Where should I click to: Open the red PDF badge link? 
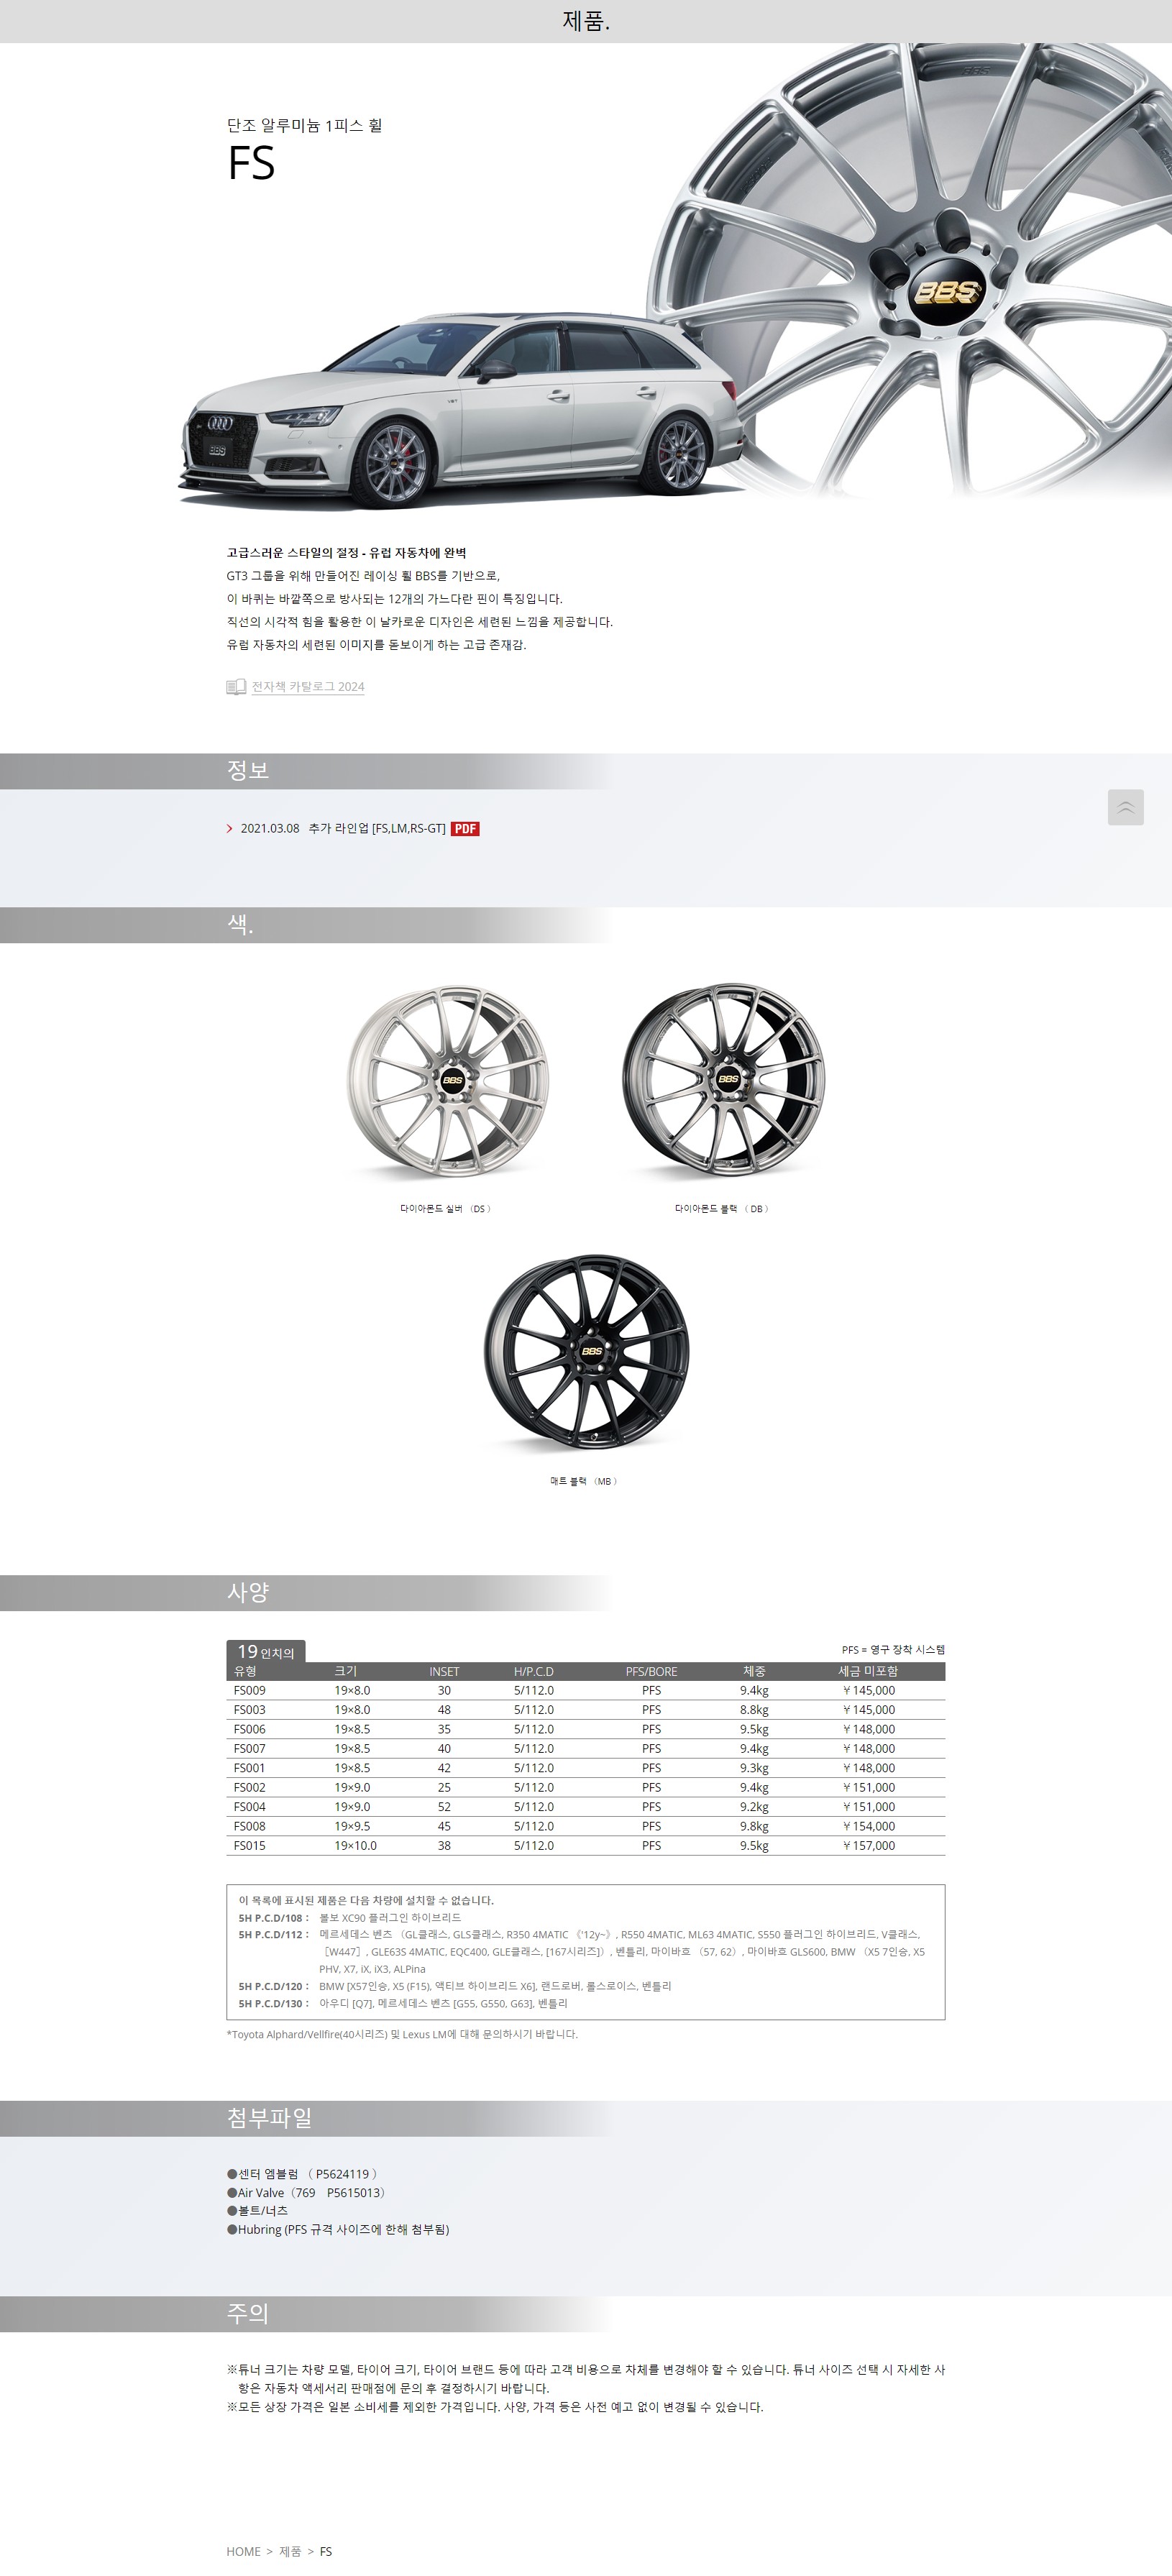click(x=465, y=828)
